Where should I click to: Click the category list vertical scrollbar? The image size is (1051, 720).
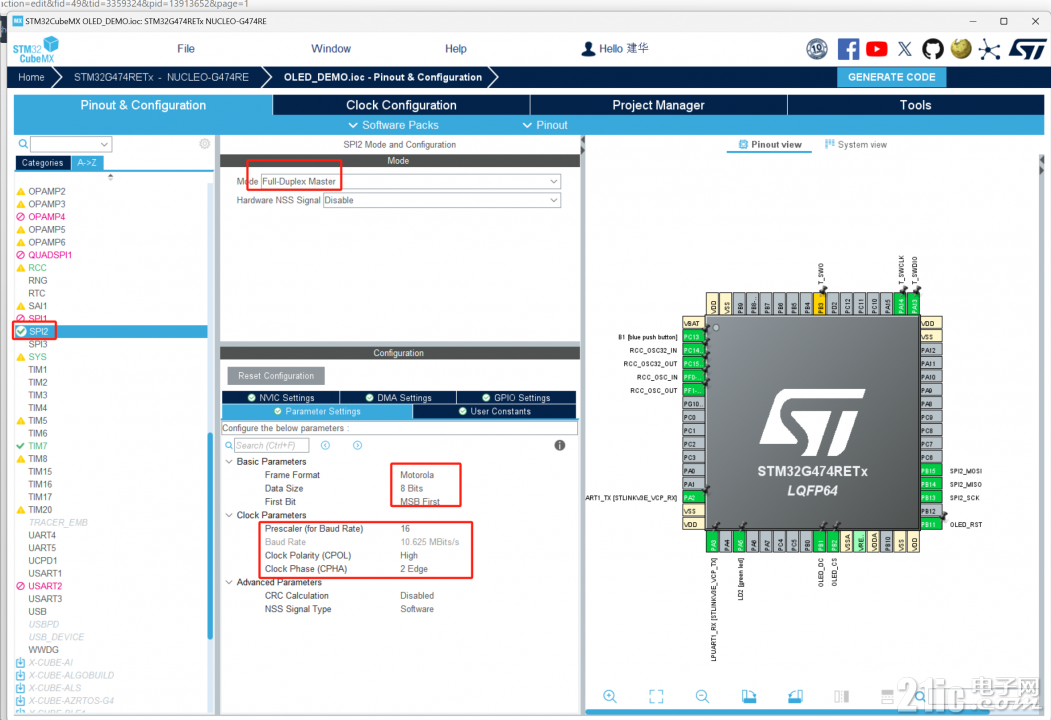(x=210, y=536)
